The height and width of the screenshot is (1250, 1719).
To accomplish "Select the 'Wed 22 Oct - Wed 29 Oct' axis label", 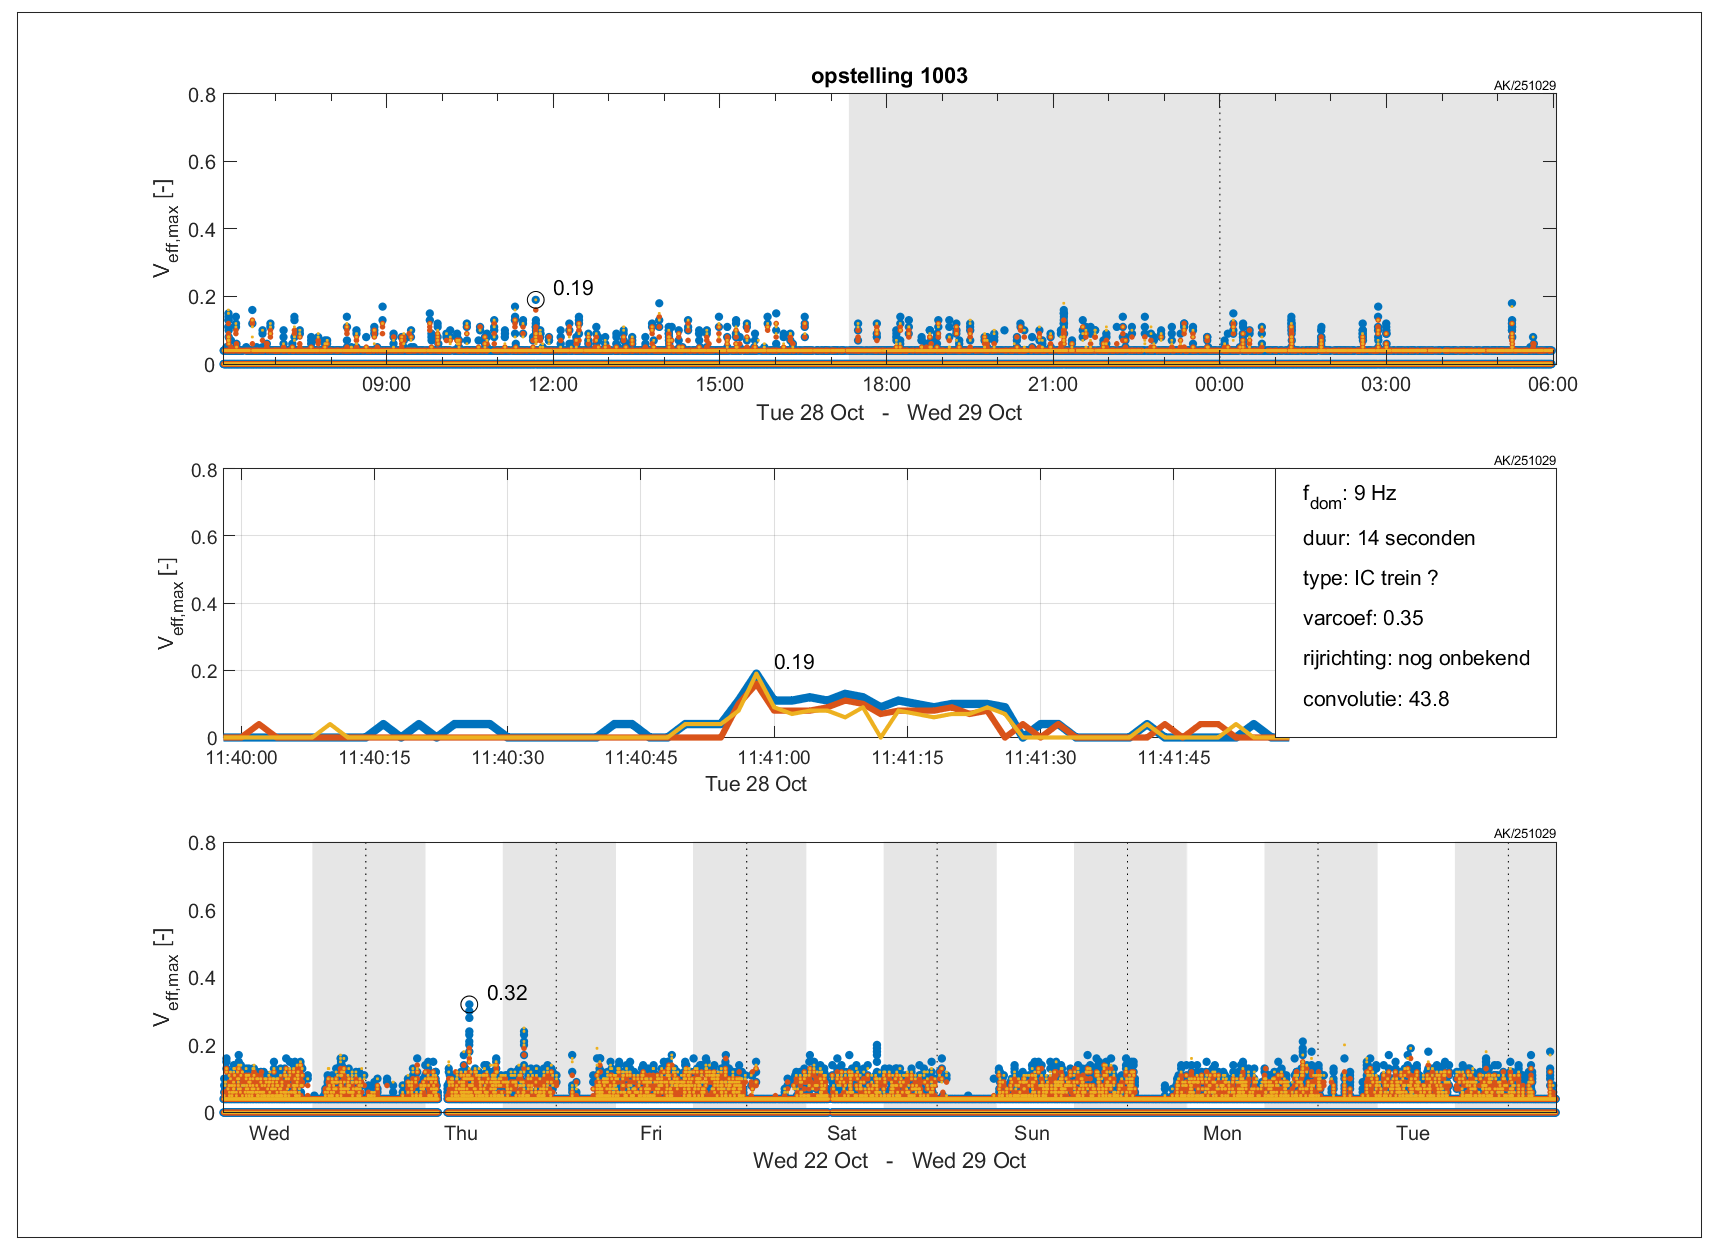I will pyautogui.click(x=889, y=1161).
